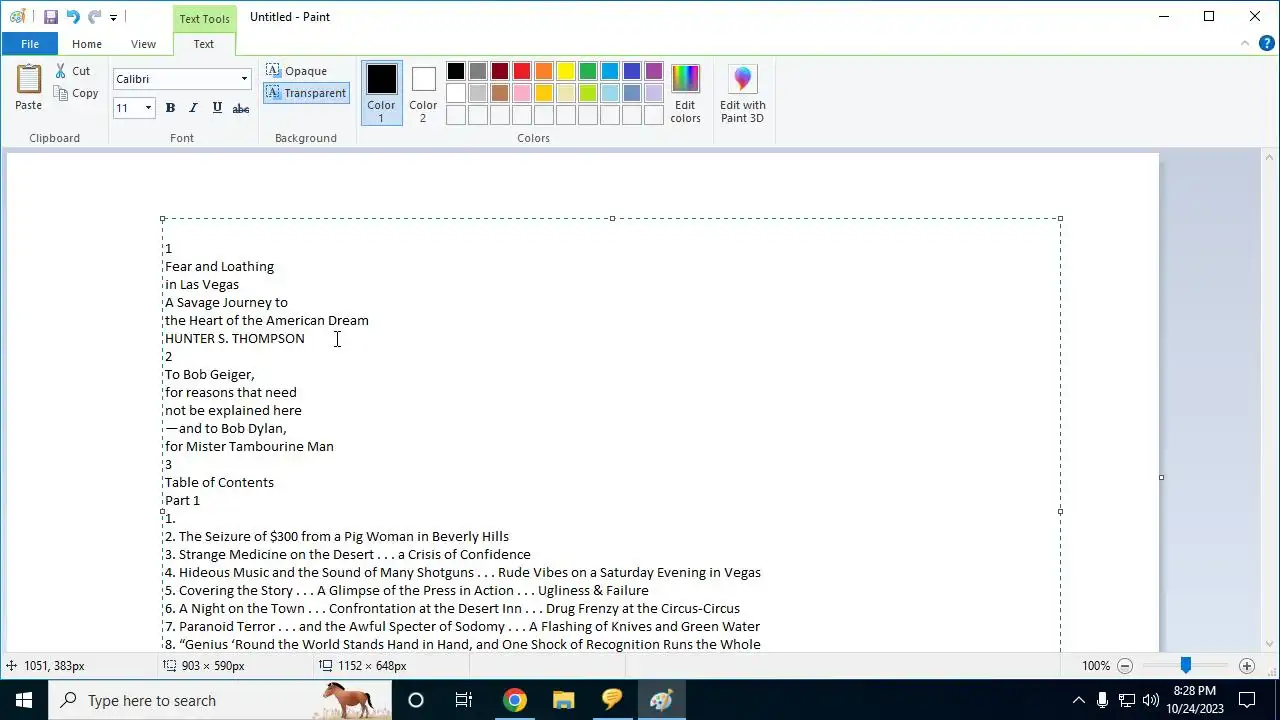Set text background to Transparent
The image size is (1280, 720).
[306, 93]
